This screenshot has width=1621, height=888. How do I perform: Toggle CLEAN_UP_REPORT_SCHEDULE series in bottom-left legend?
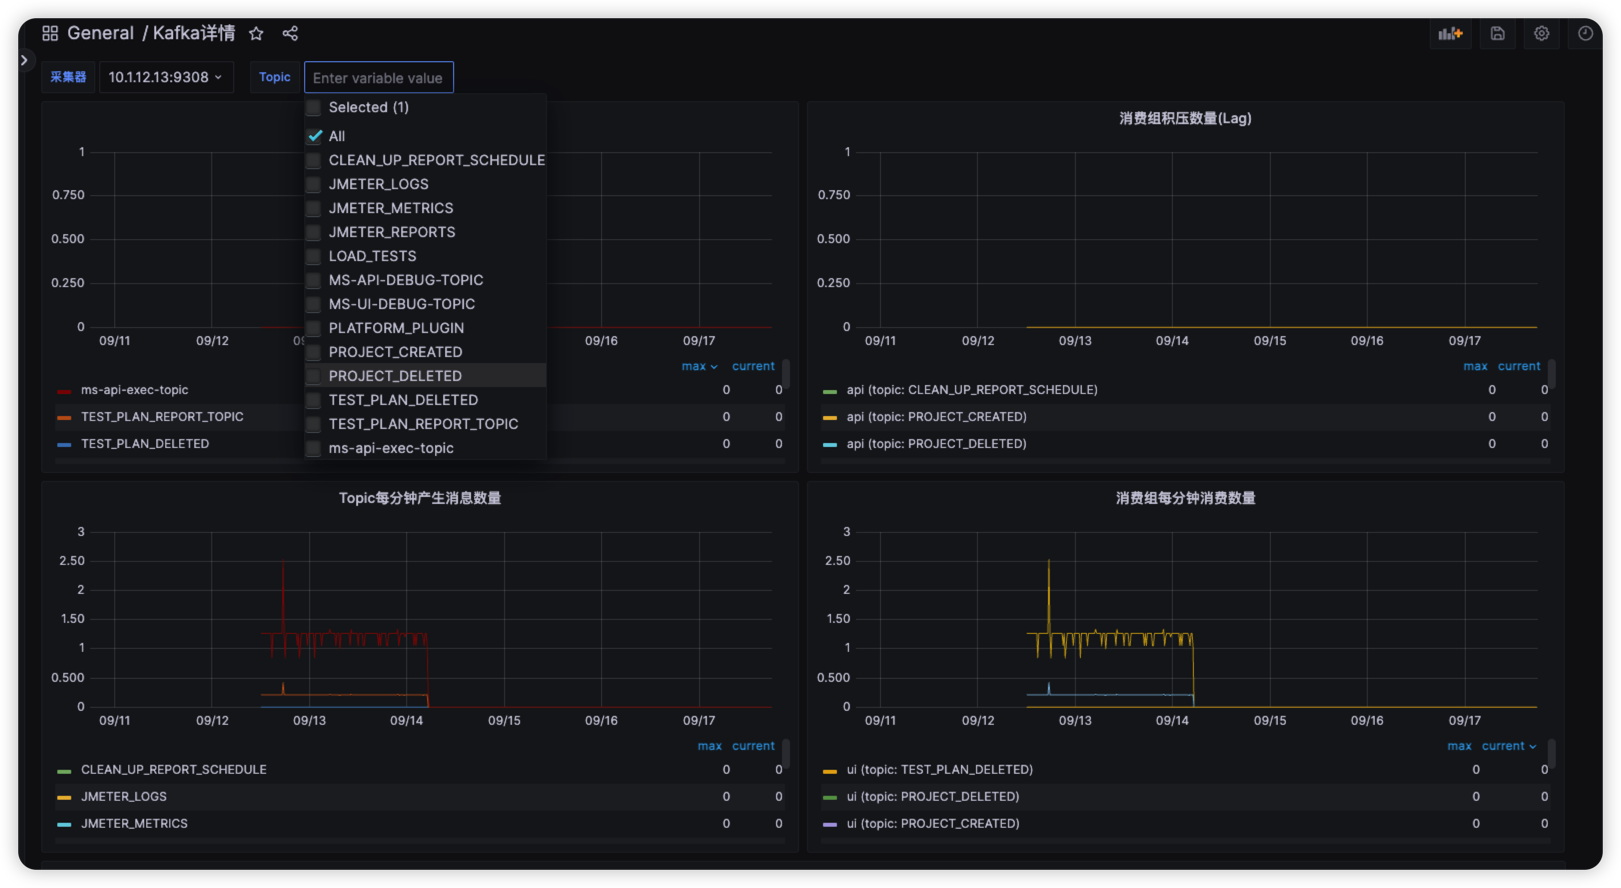pos(174,770)
